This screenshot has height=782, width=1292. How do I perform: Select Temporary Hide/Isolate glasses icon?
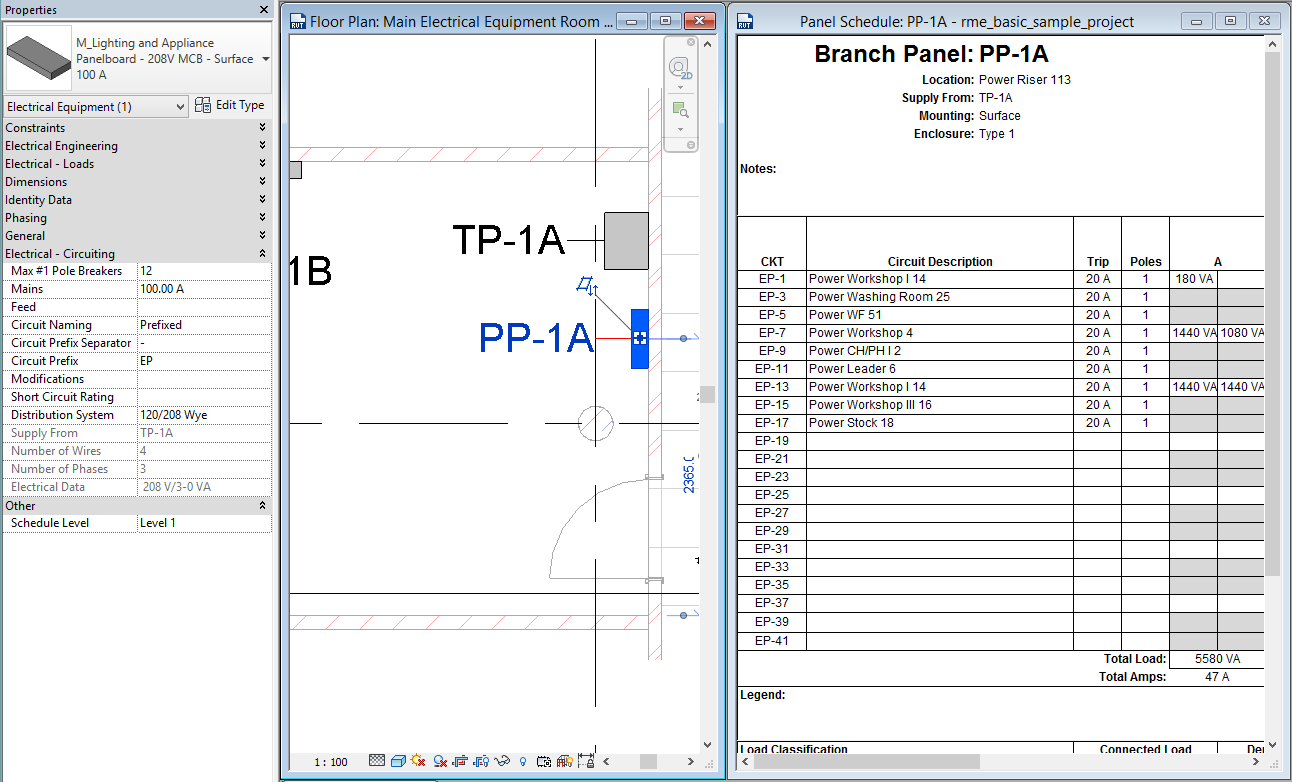point(503,761)
